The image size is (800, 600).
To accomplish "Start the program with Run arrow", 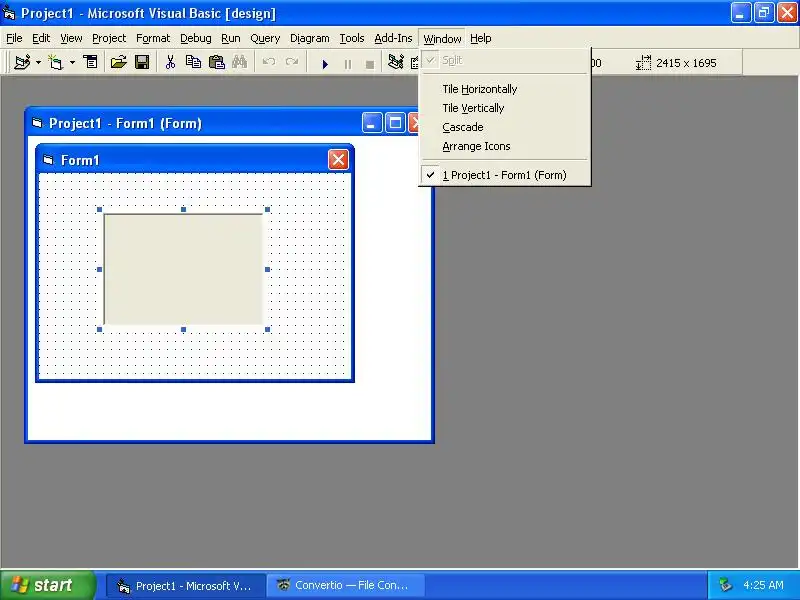I will [x=325, y=64].
